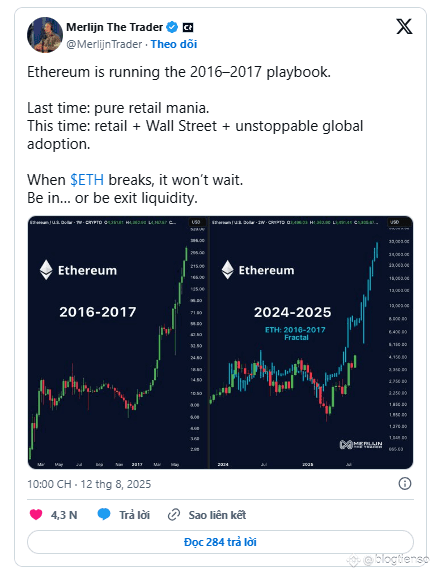Copy link via Sao liên kết
The height and width of the screenshot is (577, 437).
point(217,515)
